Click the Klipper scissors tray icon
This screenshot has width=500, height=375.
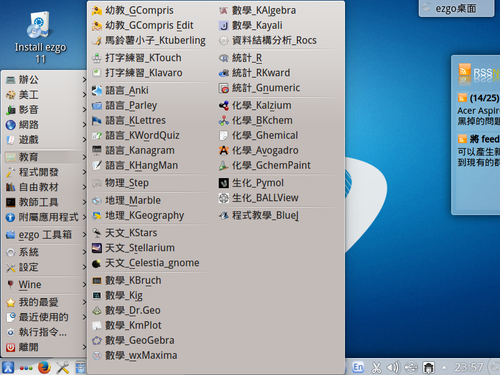coord(376,367)
